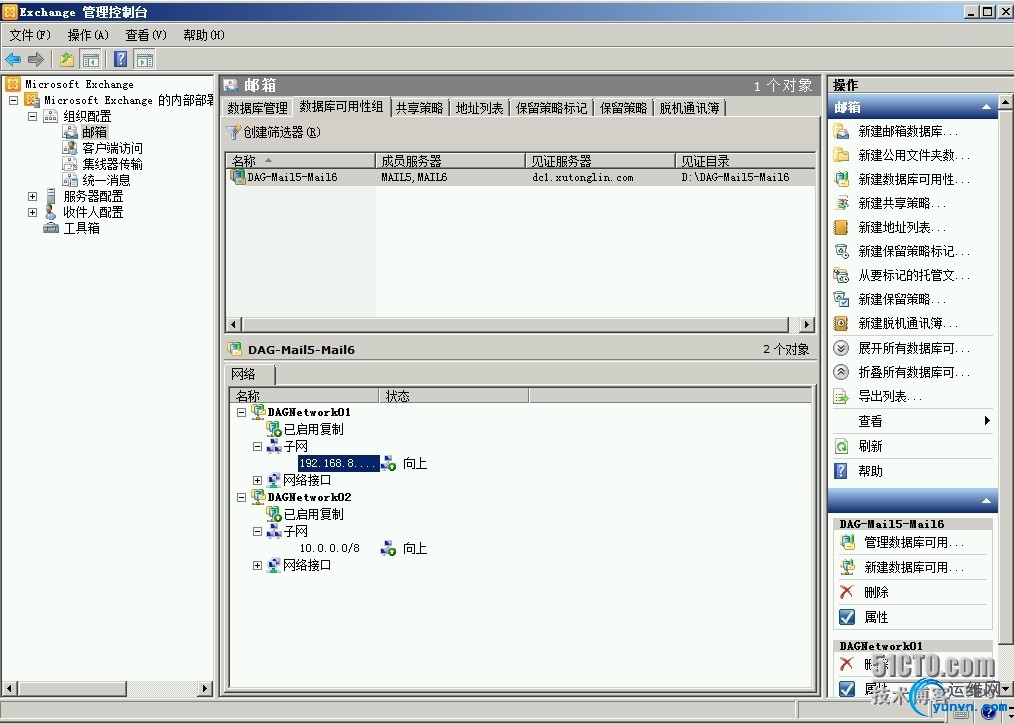
Task: Click the 创建筛选器 filter funnel icon
Action: [233, 132]
